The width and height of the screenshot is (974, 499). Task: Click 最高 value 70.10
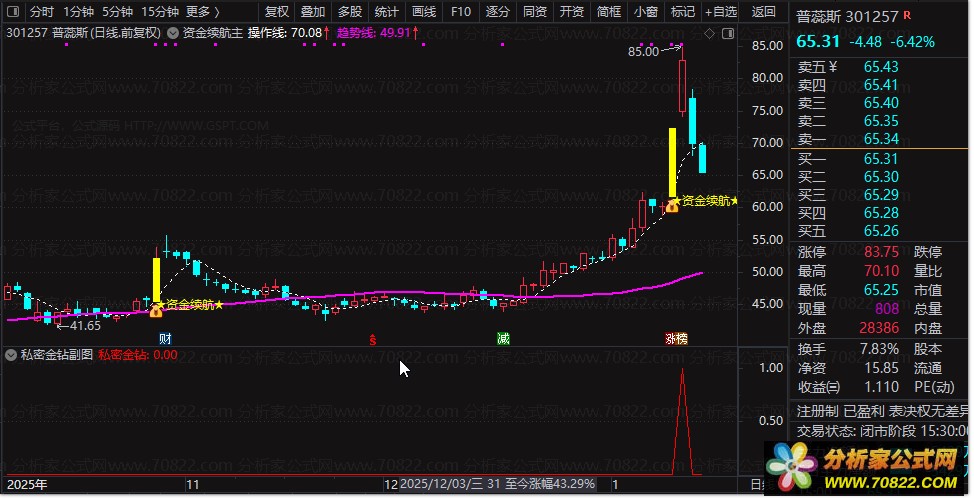[881, 271]
